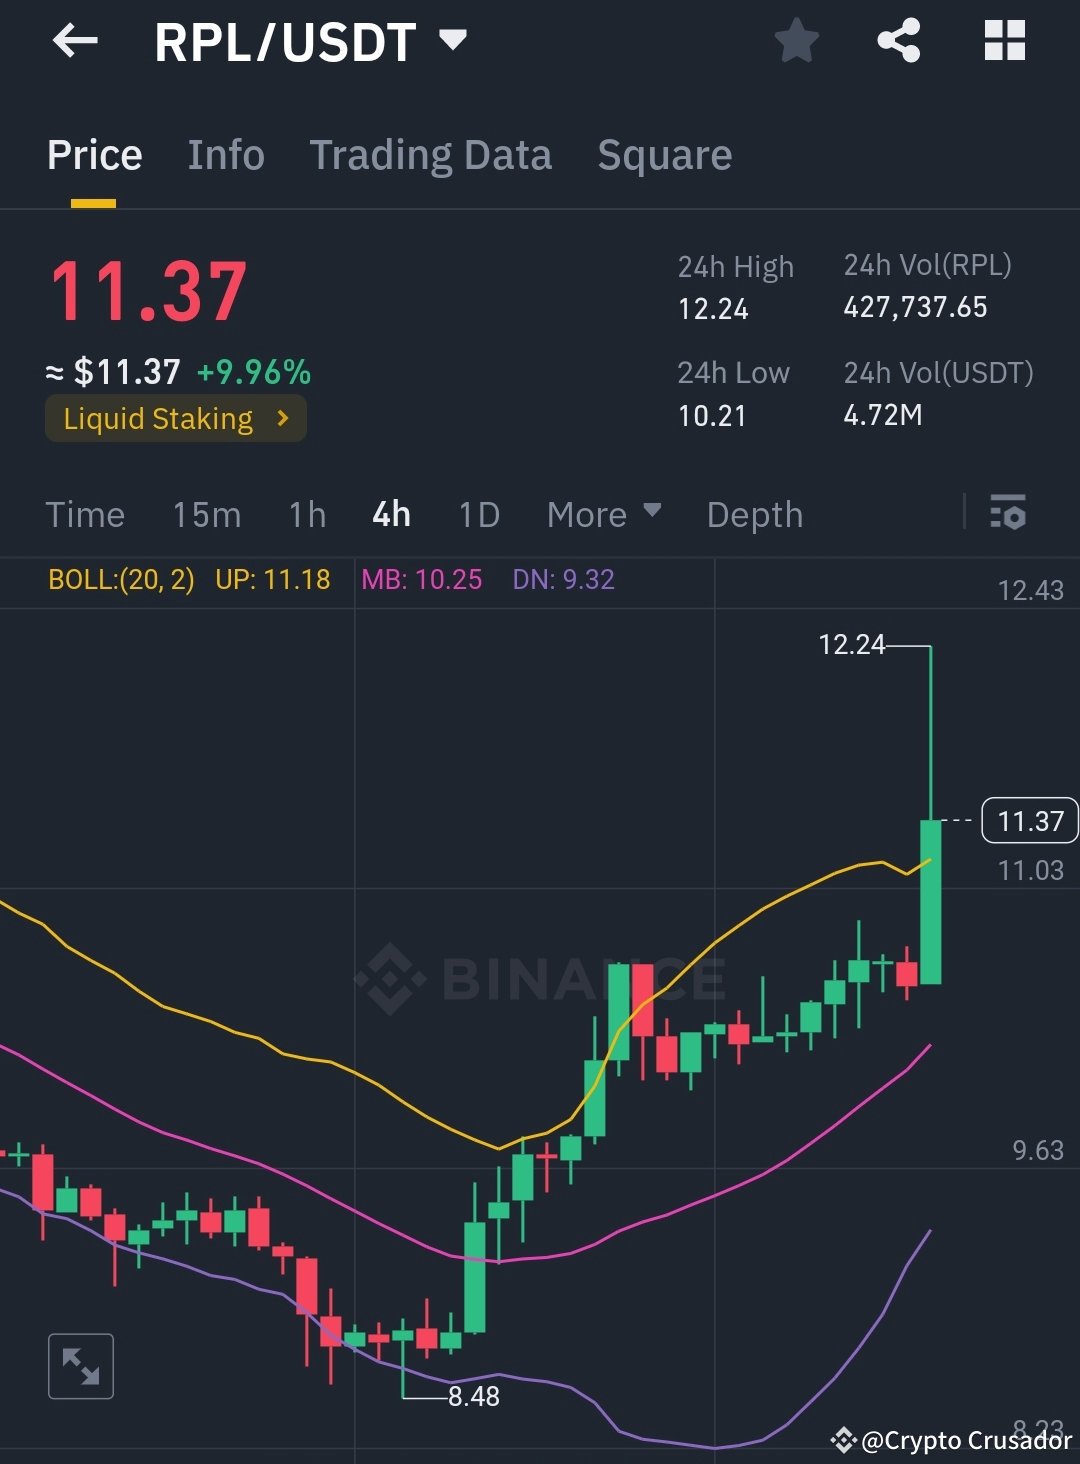The height and width of the screenshot is (1464, 1080).
Task: Tap the fullscreen chart expand icon
Action: coord(81,1365)
